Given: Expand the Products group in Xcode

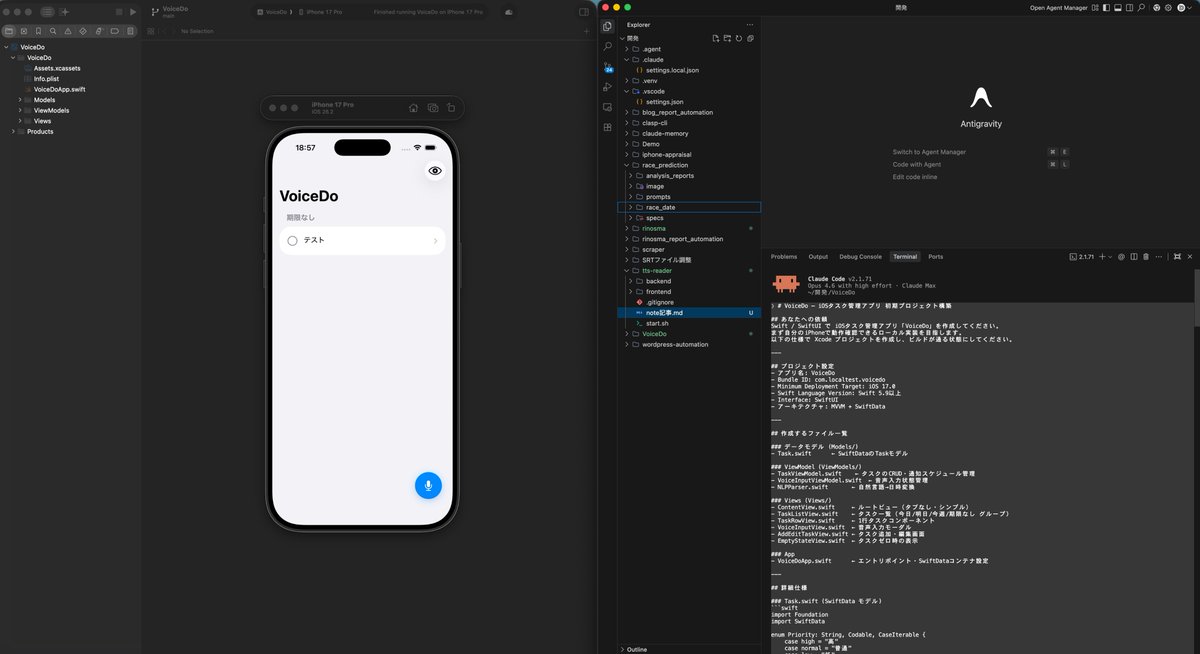Looking at the screenshot, I should [x=13, y=131].
